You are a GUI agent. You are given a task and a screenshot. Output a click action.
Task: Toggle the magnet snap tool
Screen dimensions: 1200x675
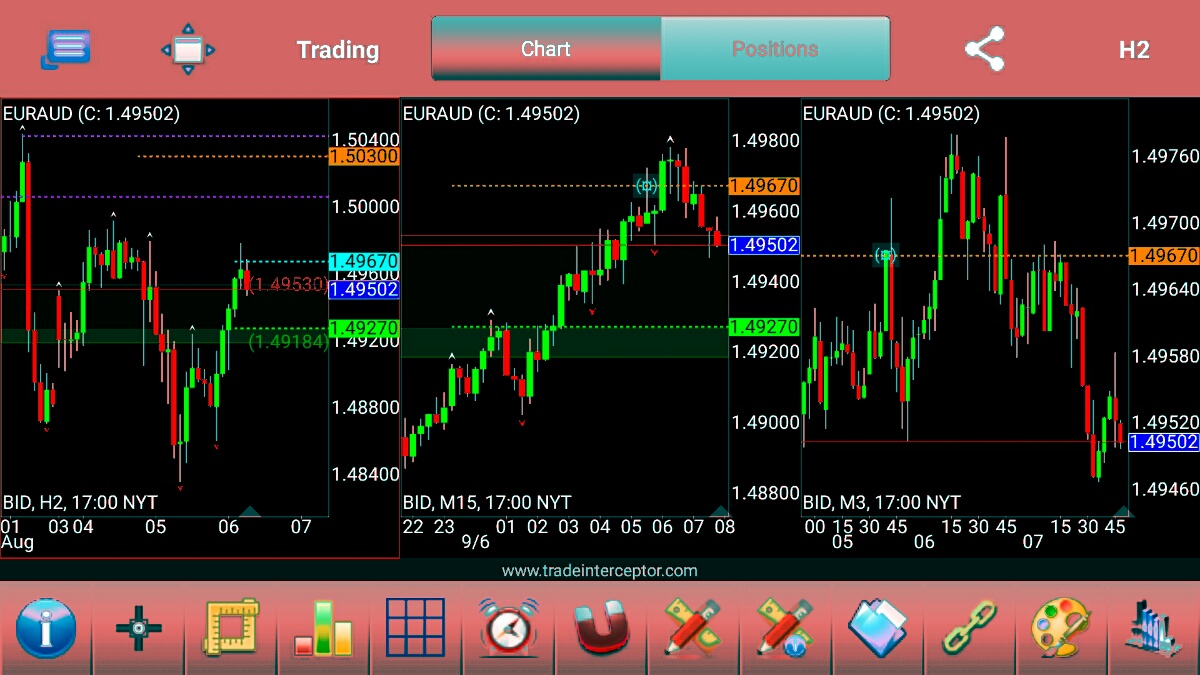tap(600, 628)
